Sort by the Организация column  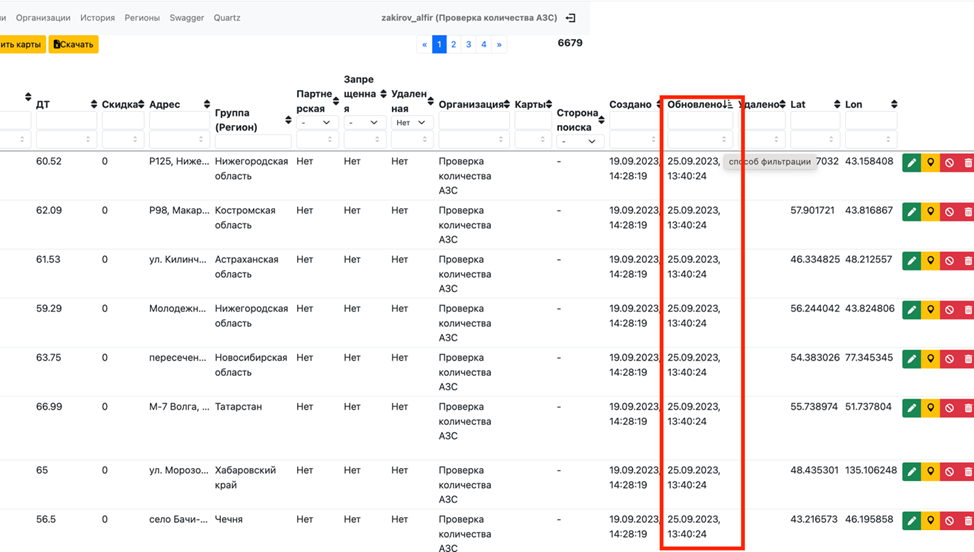point(507,104)
